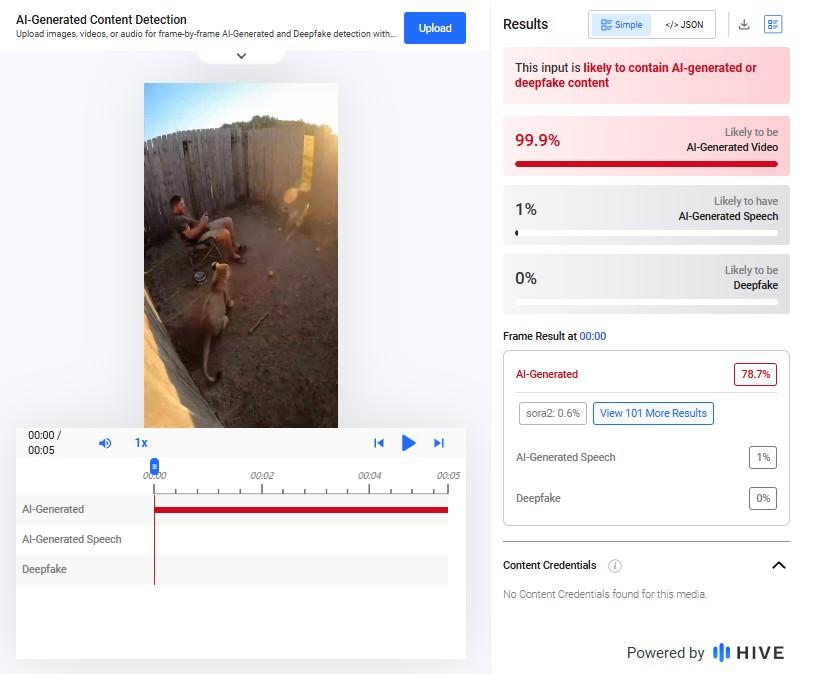Switch to the Simple results view
Viewport: 814px width, 674px height.
click(x=621, y=24)
